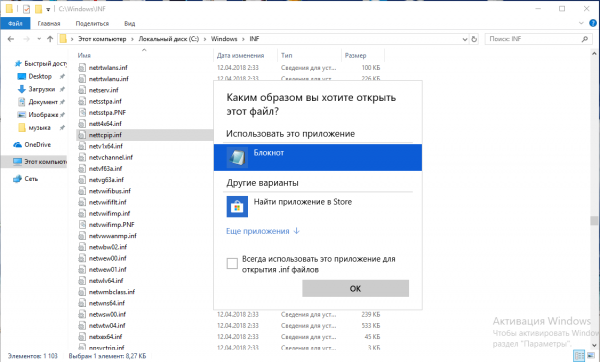Open the Вид ribbon tab
Viewport: 600px width, 362px height.
129,23
